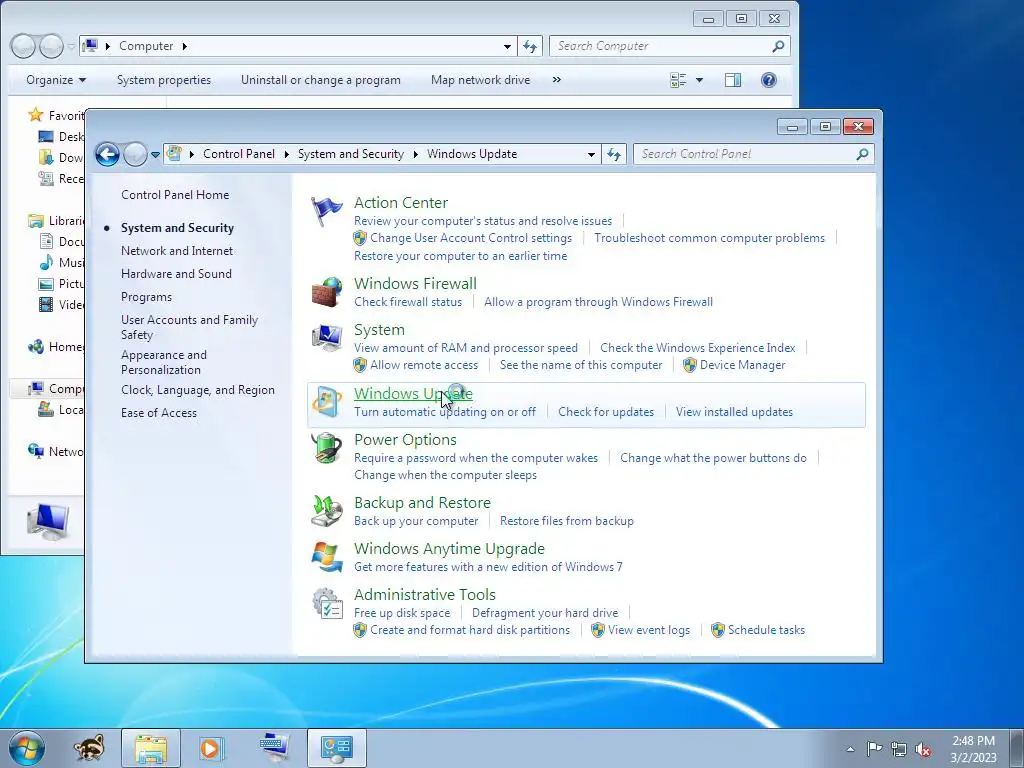Go to Control Panel Home
Image resolution: width=1024 pixels, height=768 pixels.
[x=175, y=195]
